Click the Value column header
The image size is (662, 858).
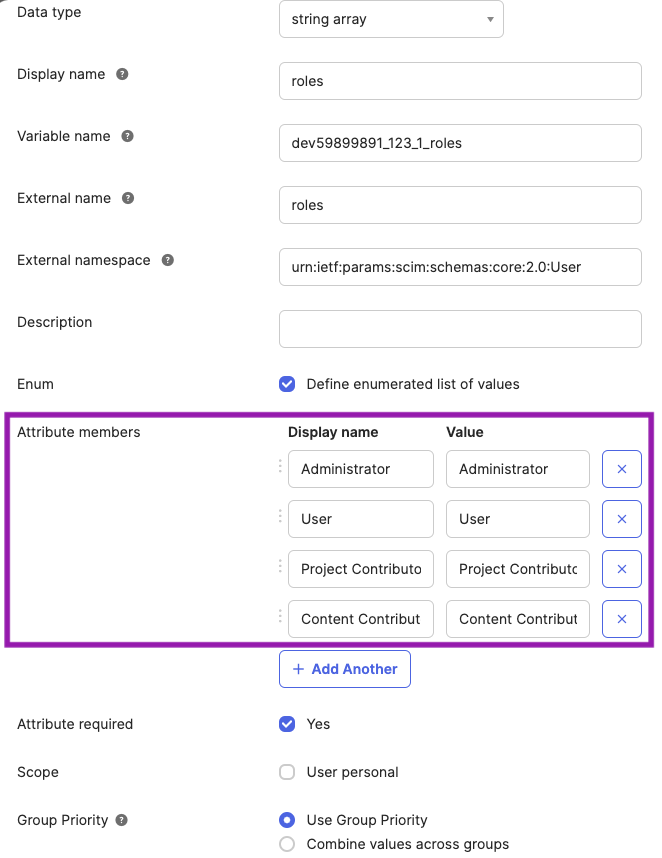(x=464, y=432)
